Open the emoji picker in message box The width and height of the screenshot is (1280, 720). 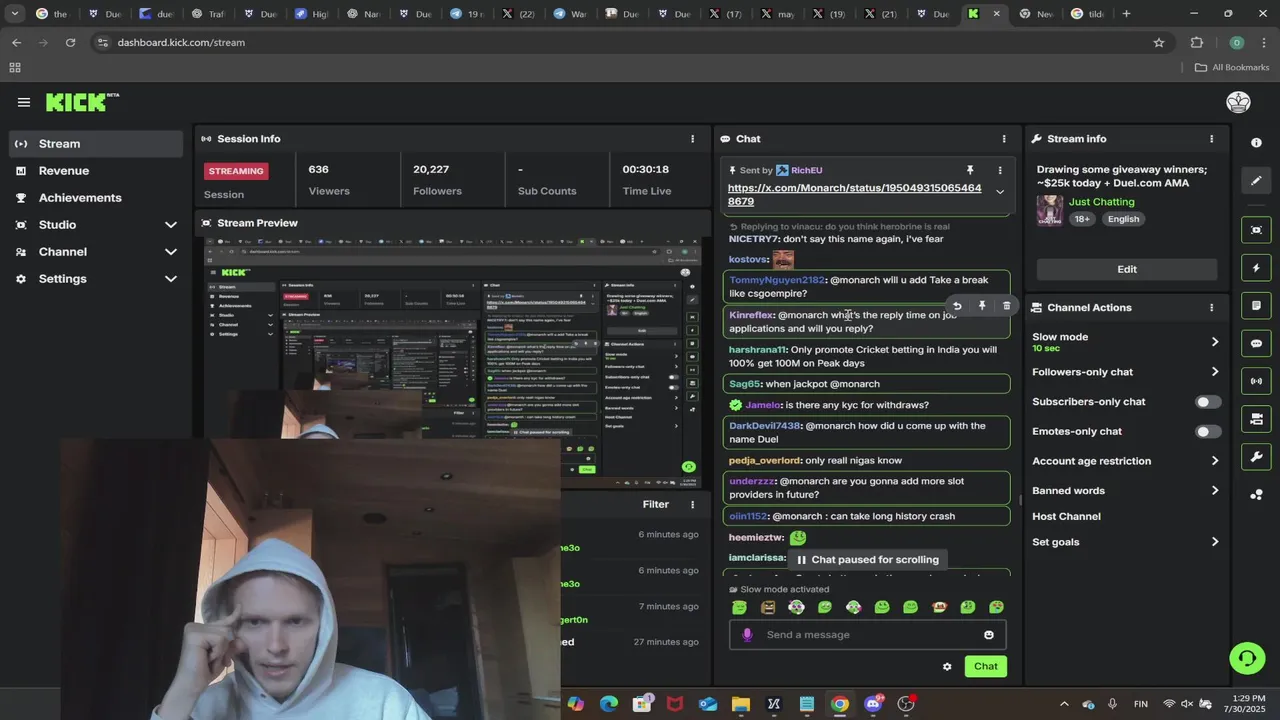click(989, 634)
